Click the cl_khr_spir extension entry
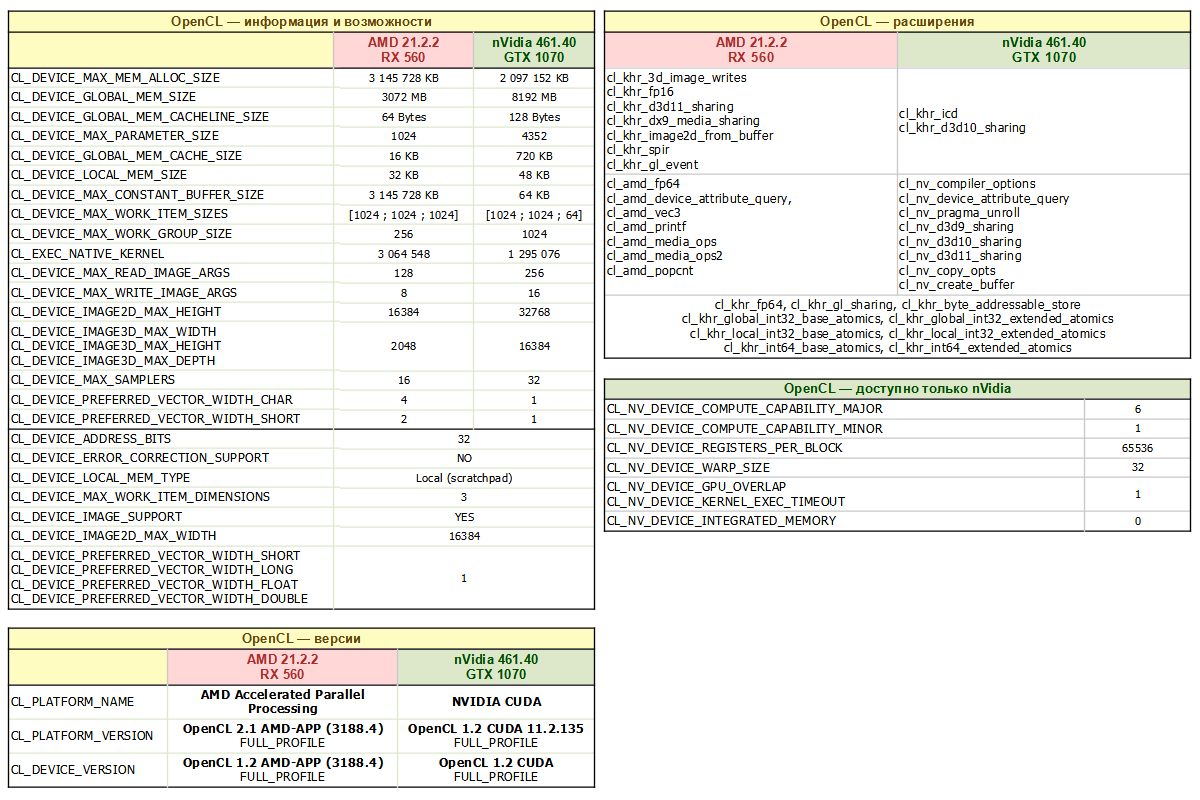This screenshot has width=1200, height=800. pyautogui.click(x=638, y=150)
